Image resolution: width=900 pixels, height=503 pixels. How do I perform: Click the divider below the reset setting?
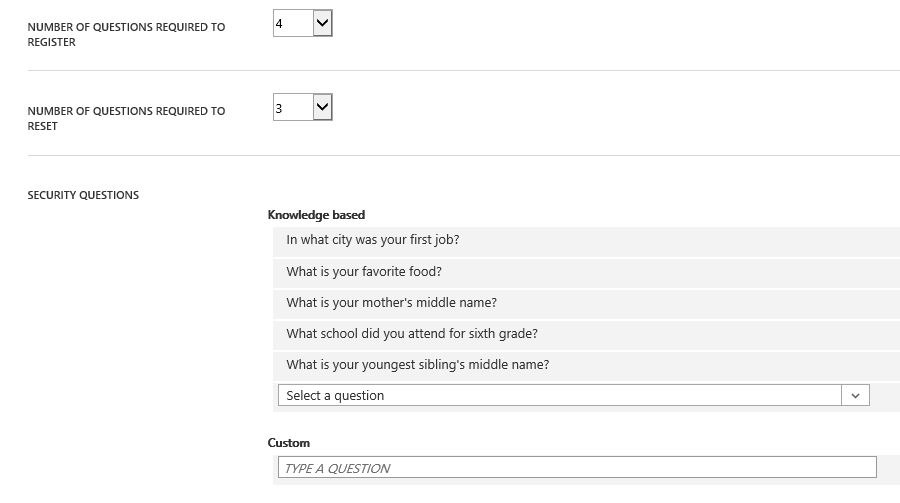click(x=463, y=155)
